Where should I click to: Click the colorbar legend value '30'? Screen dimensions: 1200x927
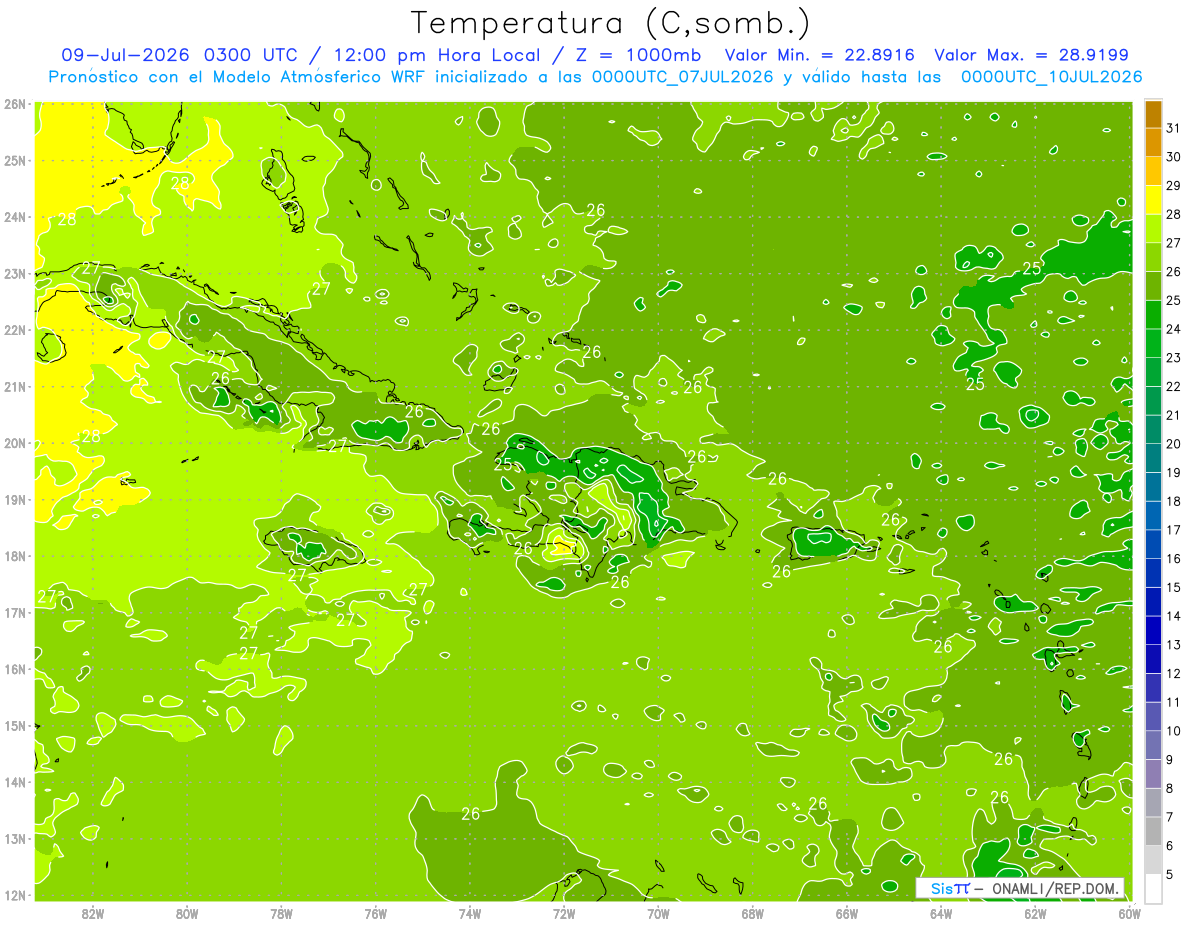click(1174, 157)
